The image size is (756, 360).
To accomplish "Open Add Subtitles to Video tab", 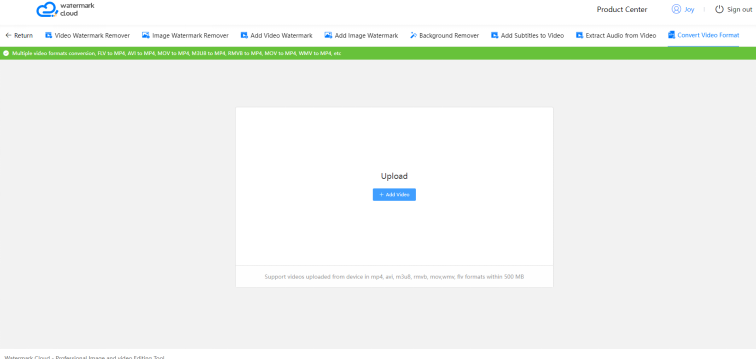I will (x=527, y=35).
